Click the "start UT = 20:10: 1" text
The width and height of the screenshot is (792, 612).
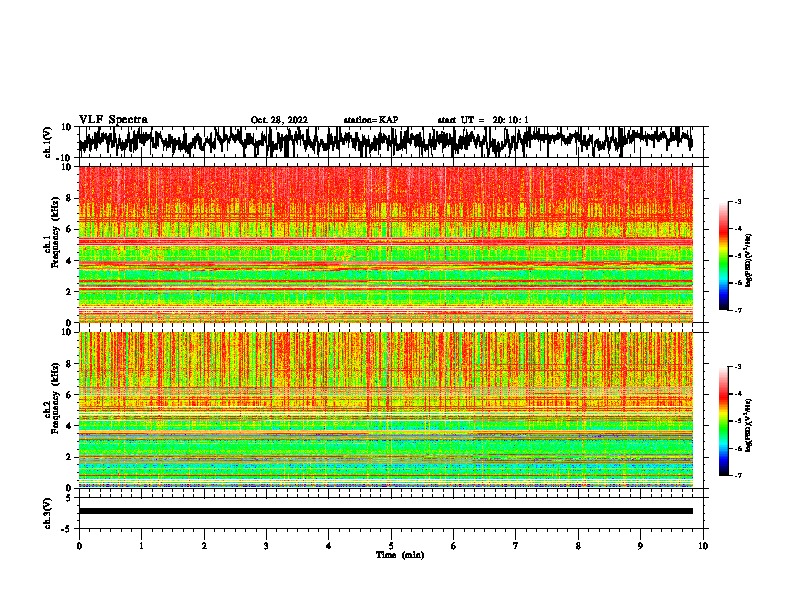(483, 120)
